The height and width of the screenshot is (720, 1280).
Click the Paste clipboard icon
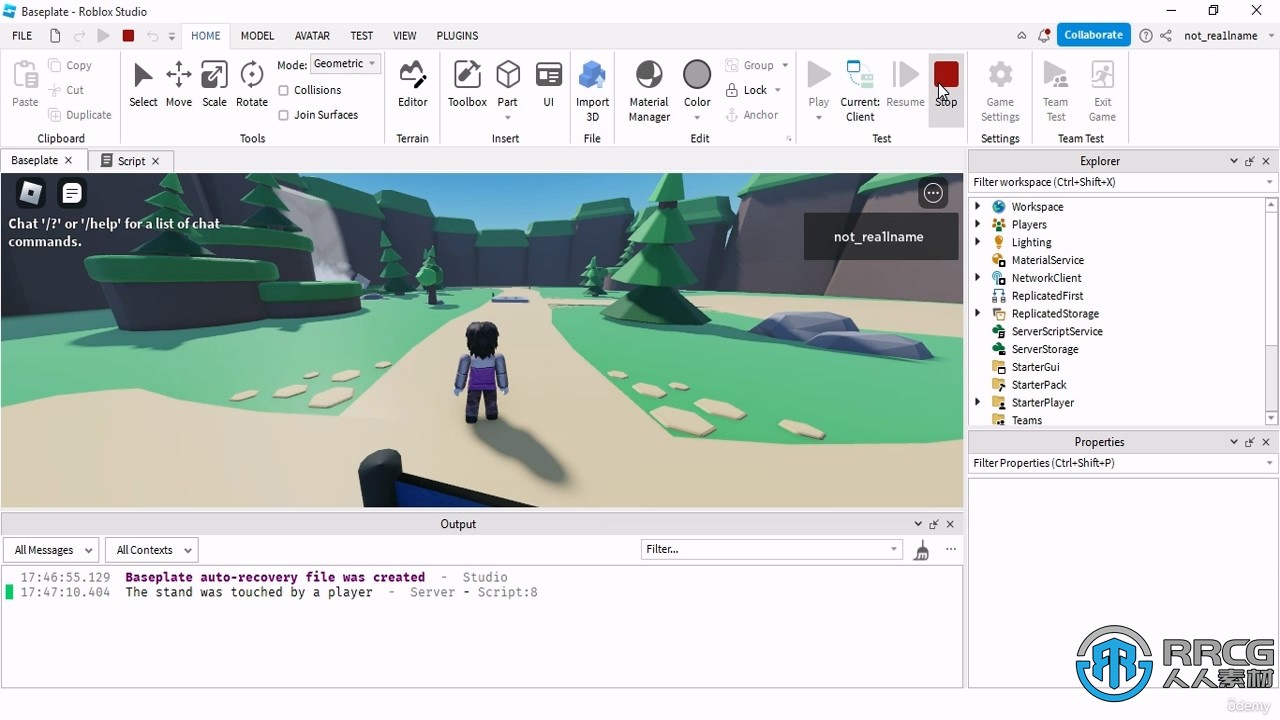pos(25,75)
